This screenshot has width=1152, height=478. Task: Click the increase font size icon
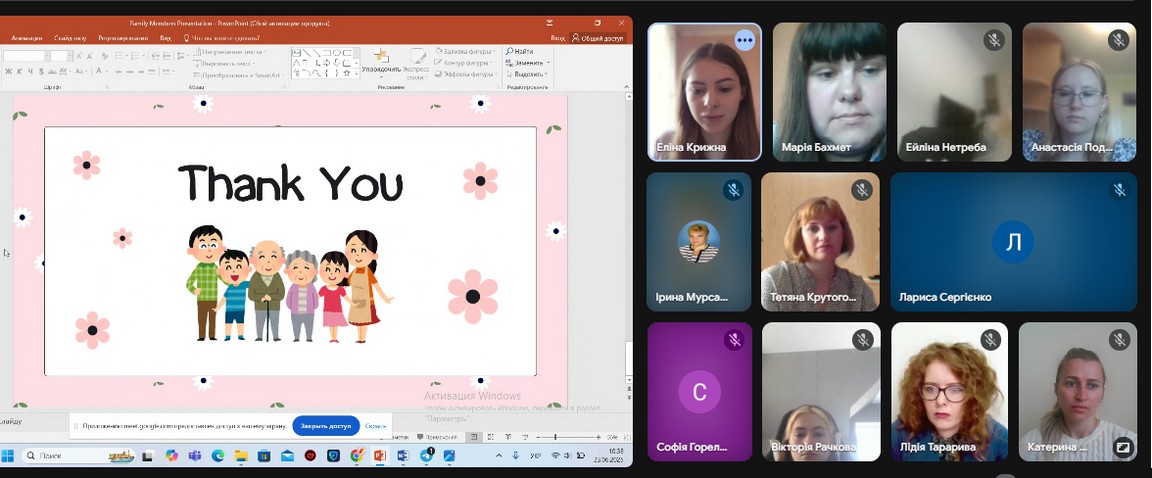click(x=79, y=56)
